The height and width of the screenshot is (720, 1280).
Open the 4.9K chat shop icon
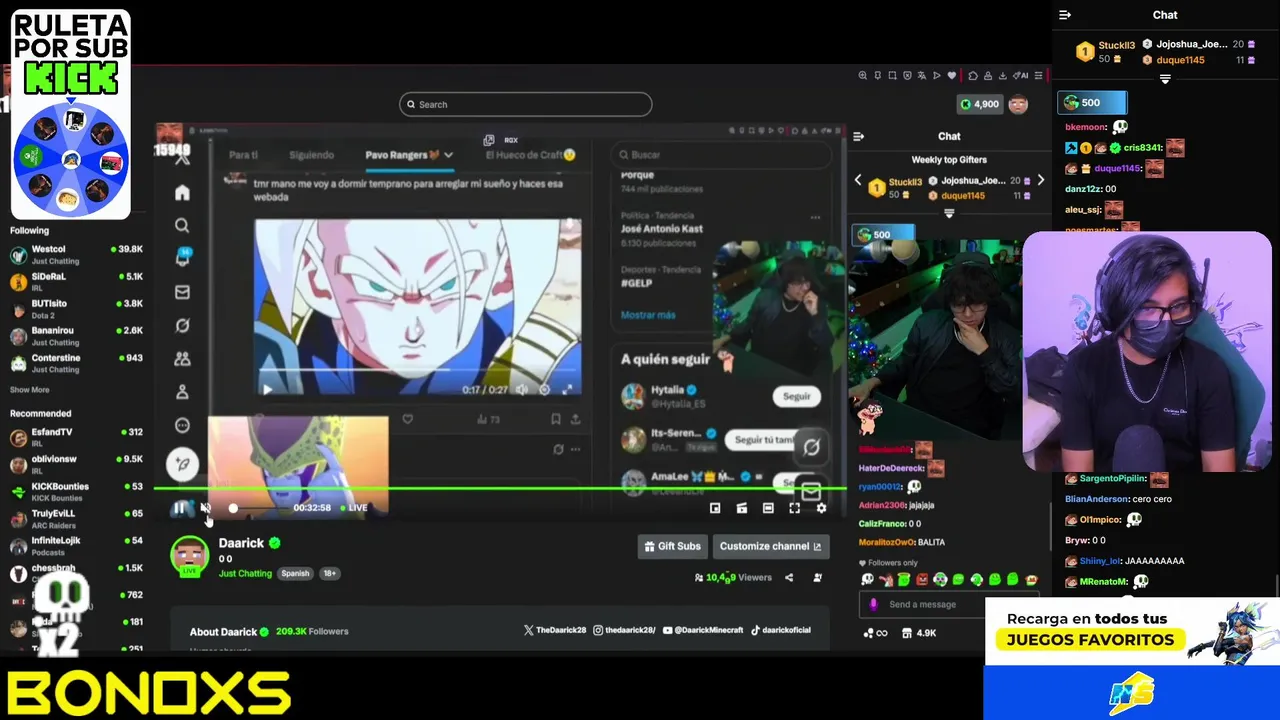pyautogui.click(x=918, y=633)
